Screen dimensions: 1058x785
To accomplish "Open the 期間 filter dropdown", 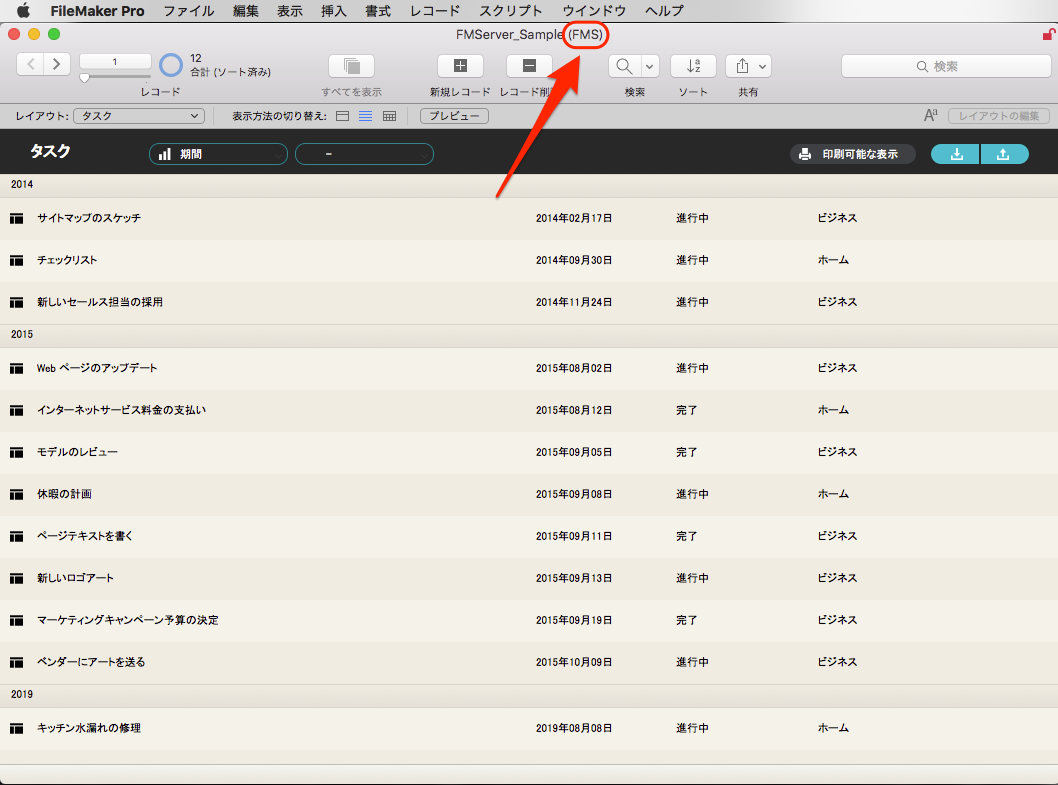I will pyautogui.click(x=218, y=153).
